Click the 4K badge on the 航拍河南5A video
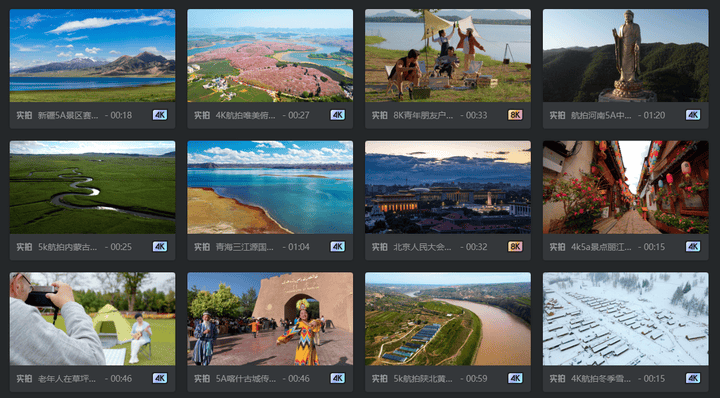This screenshot has height=398, width=720. click(693, 115)
